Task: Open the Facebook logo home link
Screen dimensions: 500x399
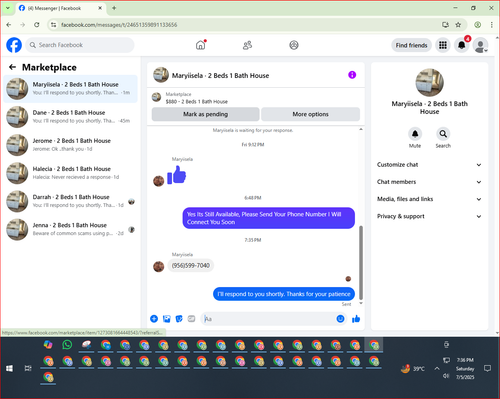Action: [x=14, y=45]
